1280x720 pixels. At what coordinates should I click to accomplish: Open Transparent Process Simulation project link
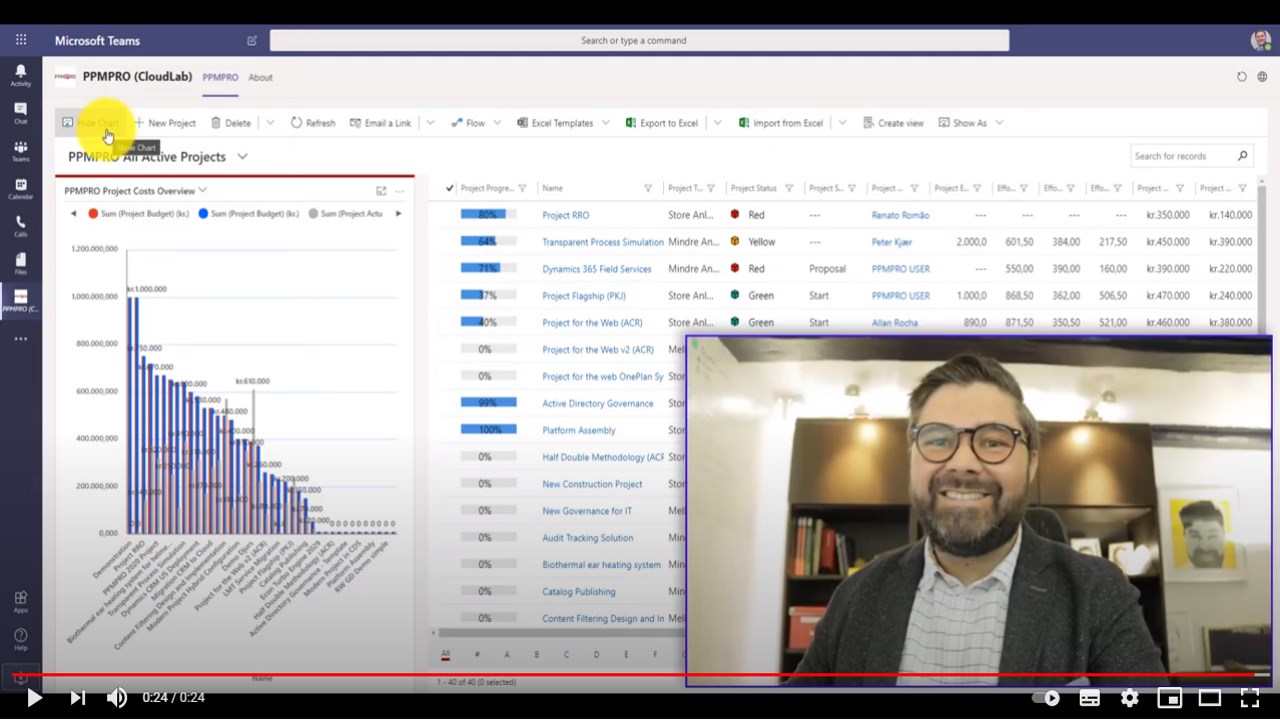click(x=602, y=242)
